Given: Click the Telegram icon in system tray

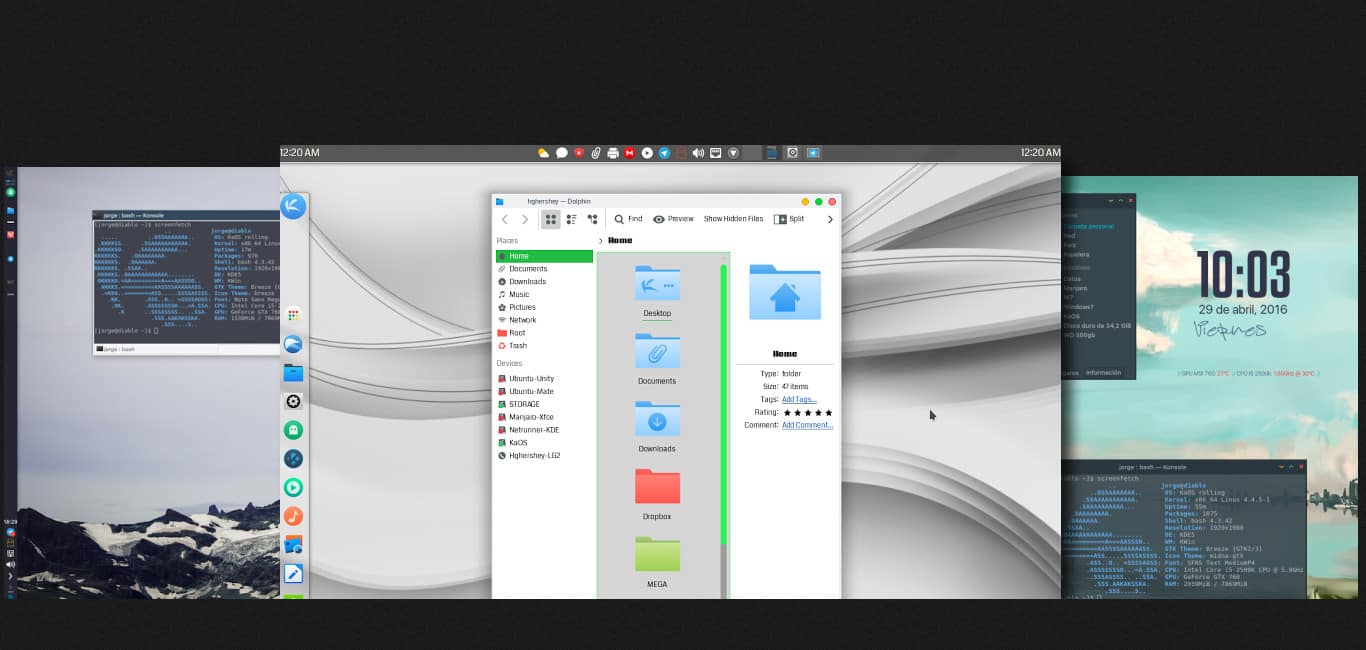Looking at the screenshot, I should [x=664, y=153].
